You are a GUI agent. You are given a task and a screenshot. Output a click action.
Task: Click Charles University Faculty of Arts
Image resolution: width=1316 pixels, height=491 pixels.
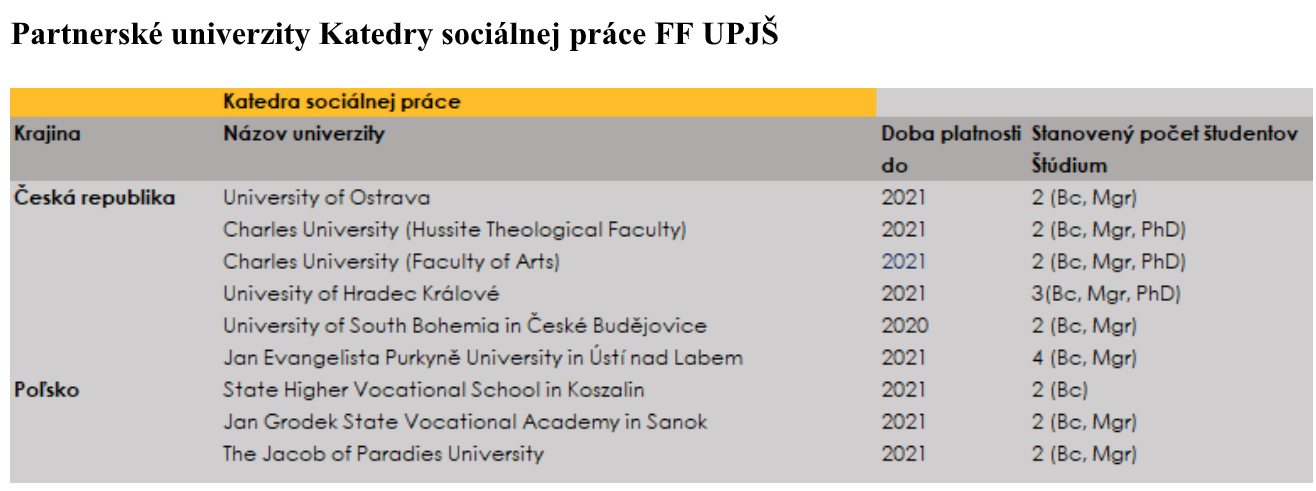click(391, 262)
